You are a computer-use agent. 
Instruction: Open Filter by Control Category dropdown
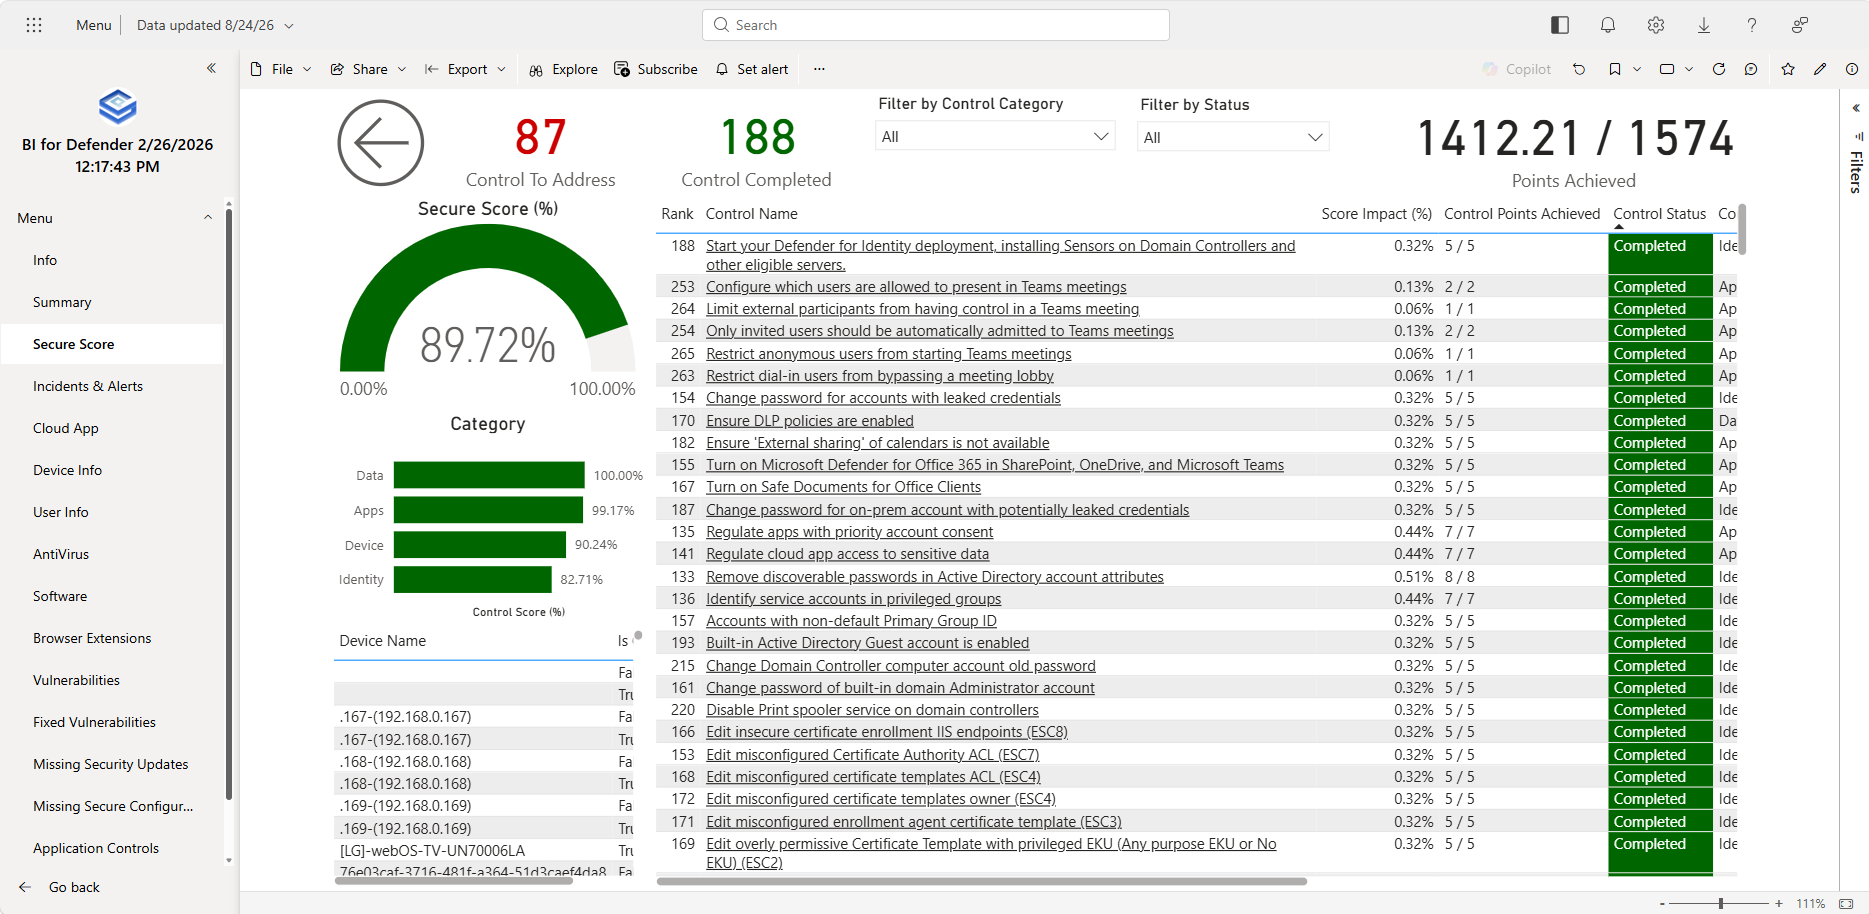click(996, 137)
